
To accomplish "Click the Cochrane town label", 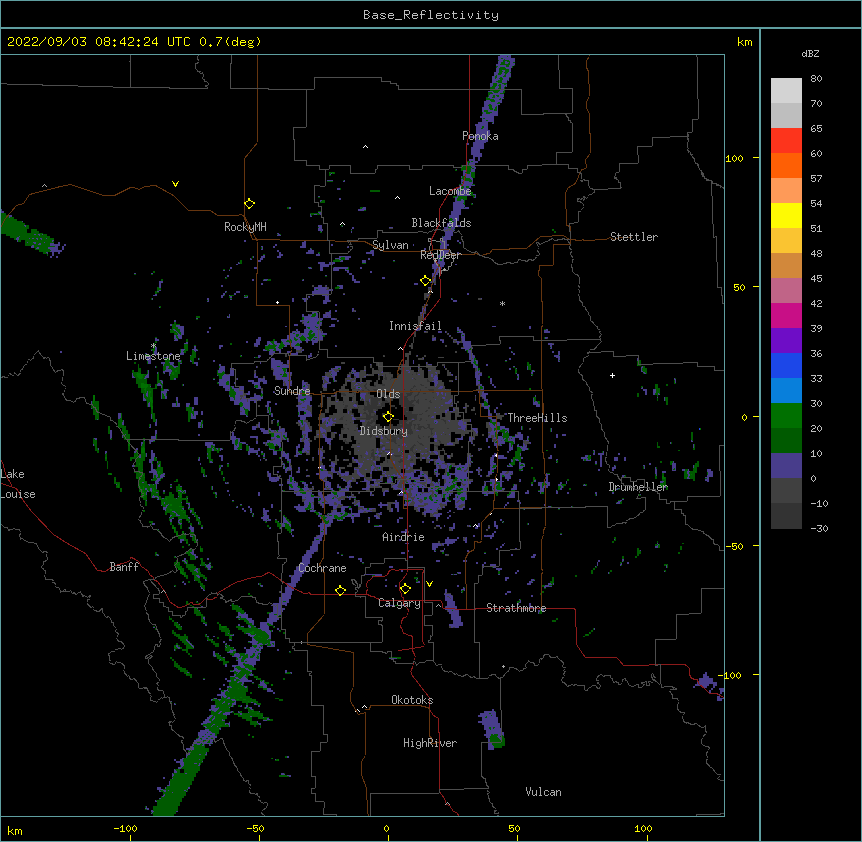I will pyautogui.click(x=322, y=568).
